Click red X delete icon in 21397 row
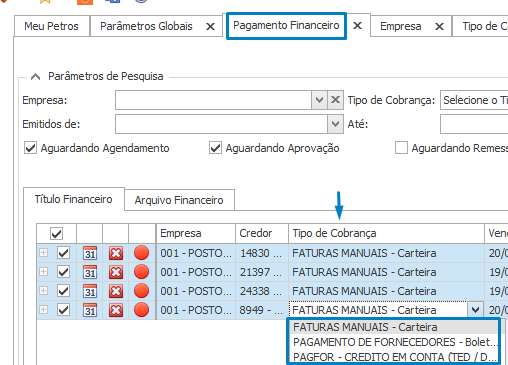 click(x=116, y=272)
